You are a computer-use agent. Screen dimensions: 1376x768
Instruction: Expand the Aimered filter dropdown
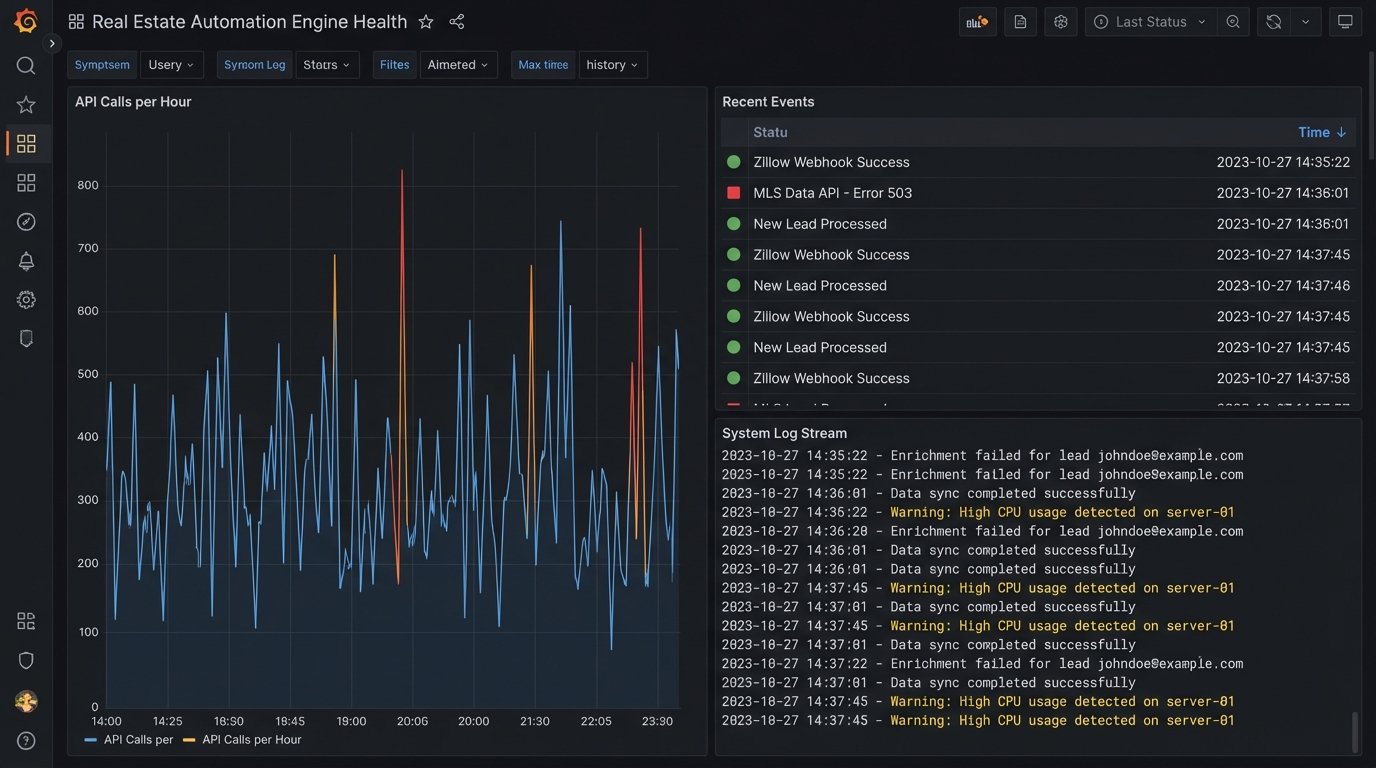coord(458,64)
